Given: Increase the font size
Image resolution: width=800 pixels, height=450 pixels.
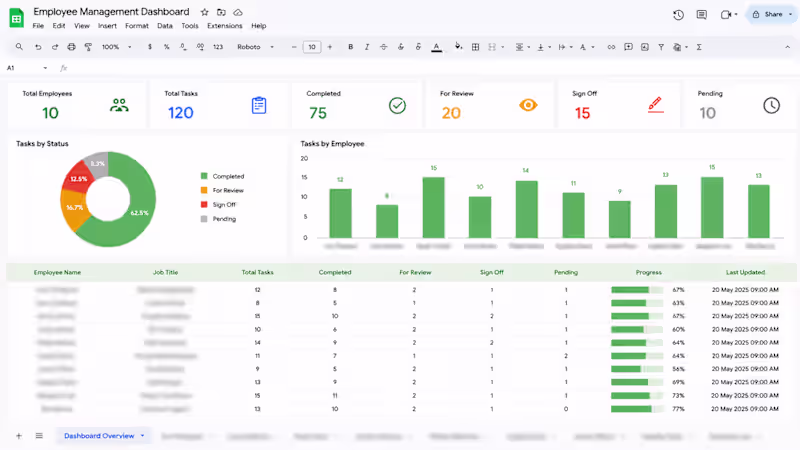Looking at the screenshot, I should (330, 47).
